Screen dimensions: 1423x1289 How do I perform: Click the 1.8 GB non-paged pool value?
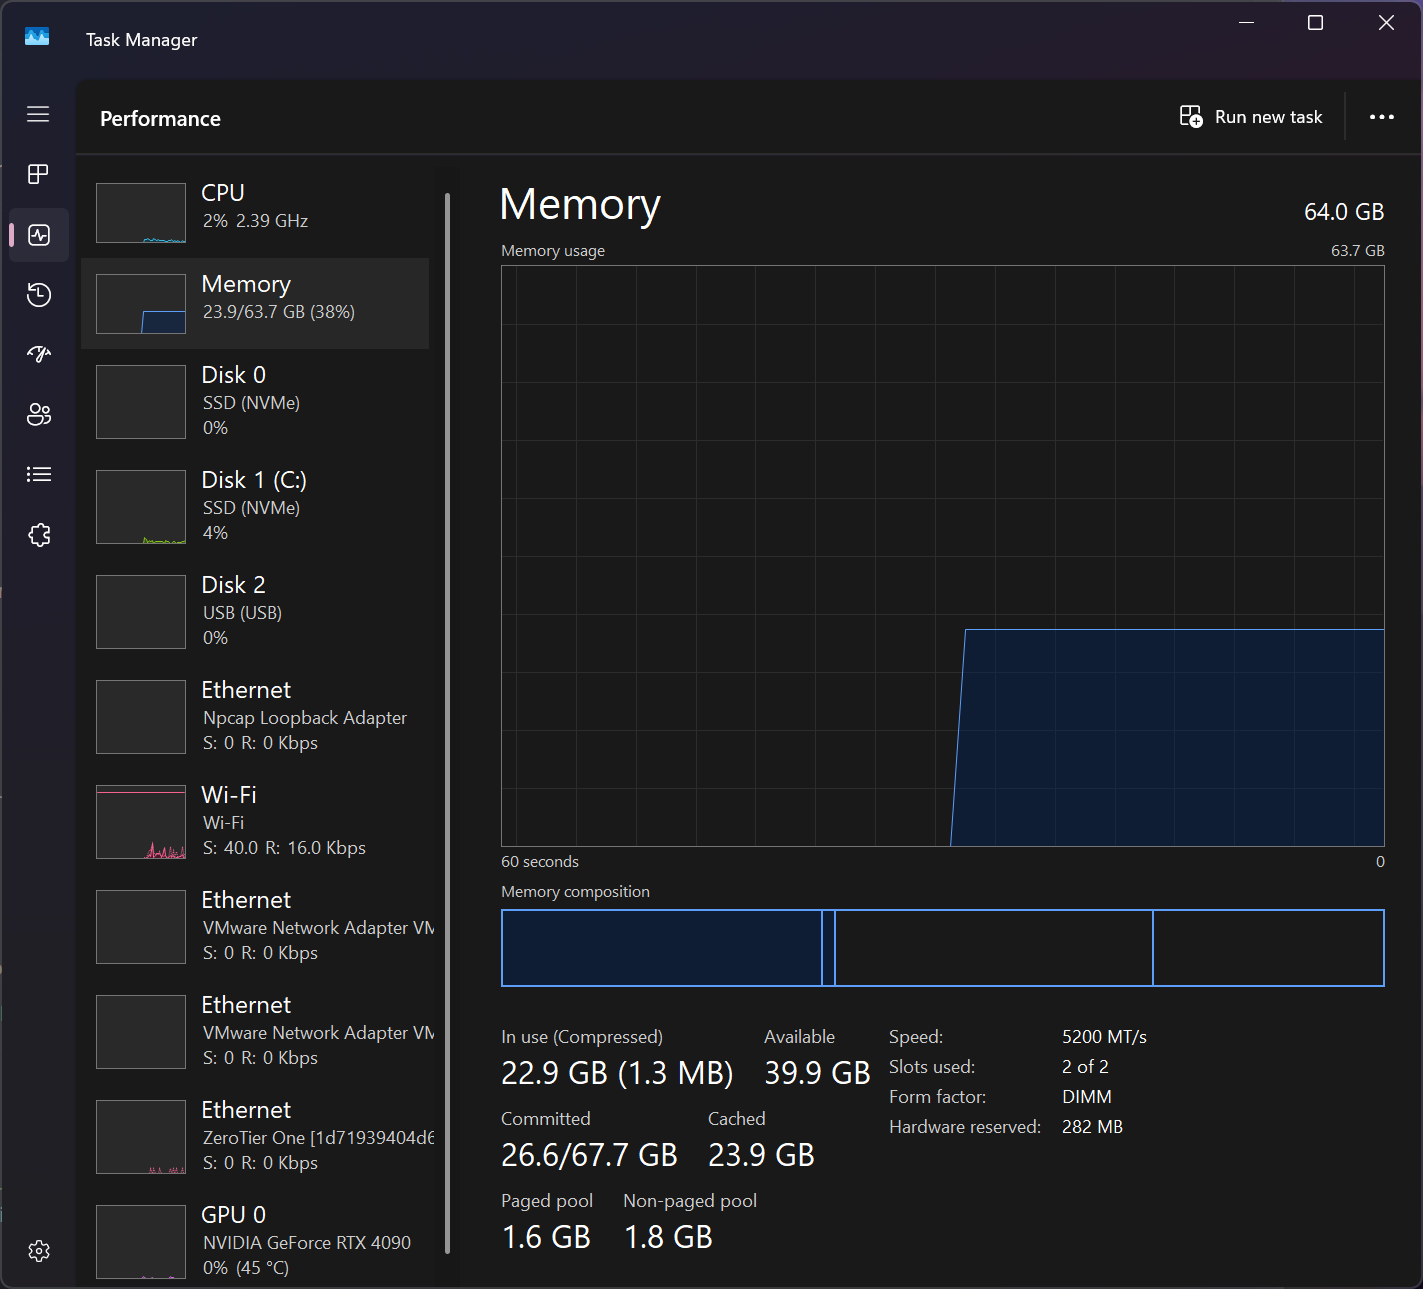[x=668, y=1237]
